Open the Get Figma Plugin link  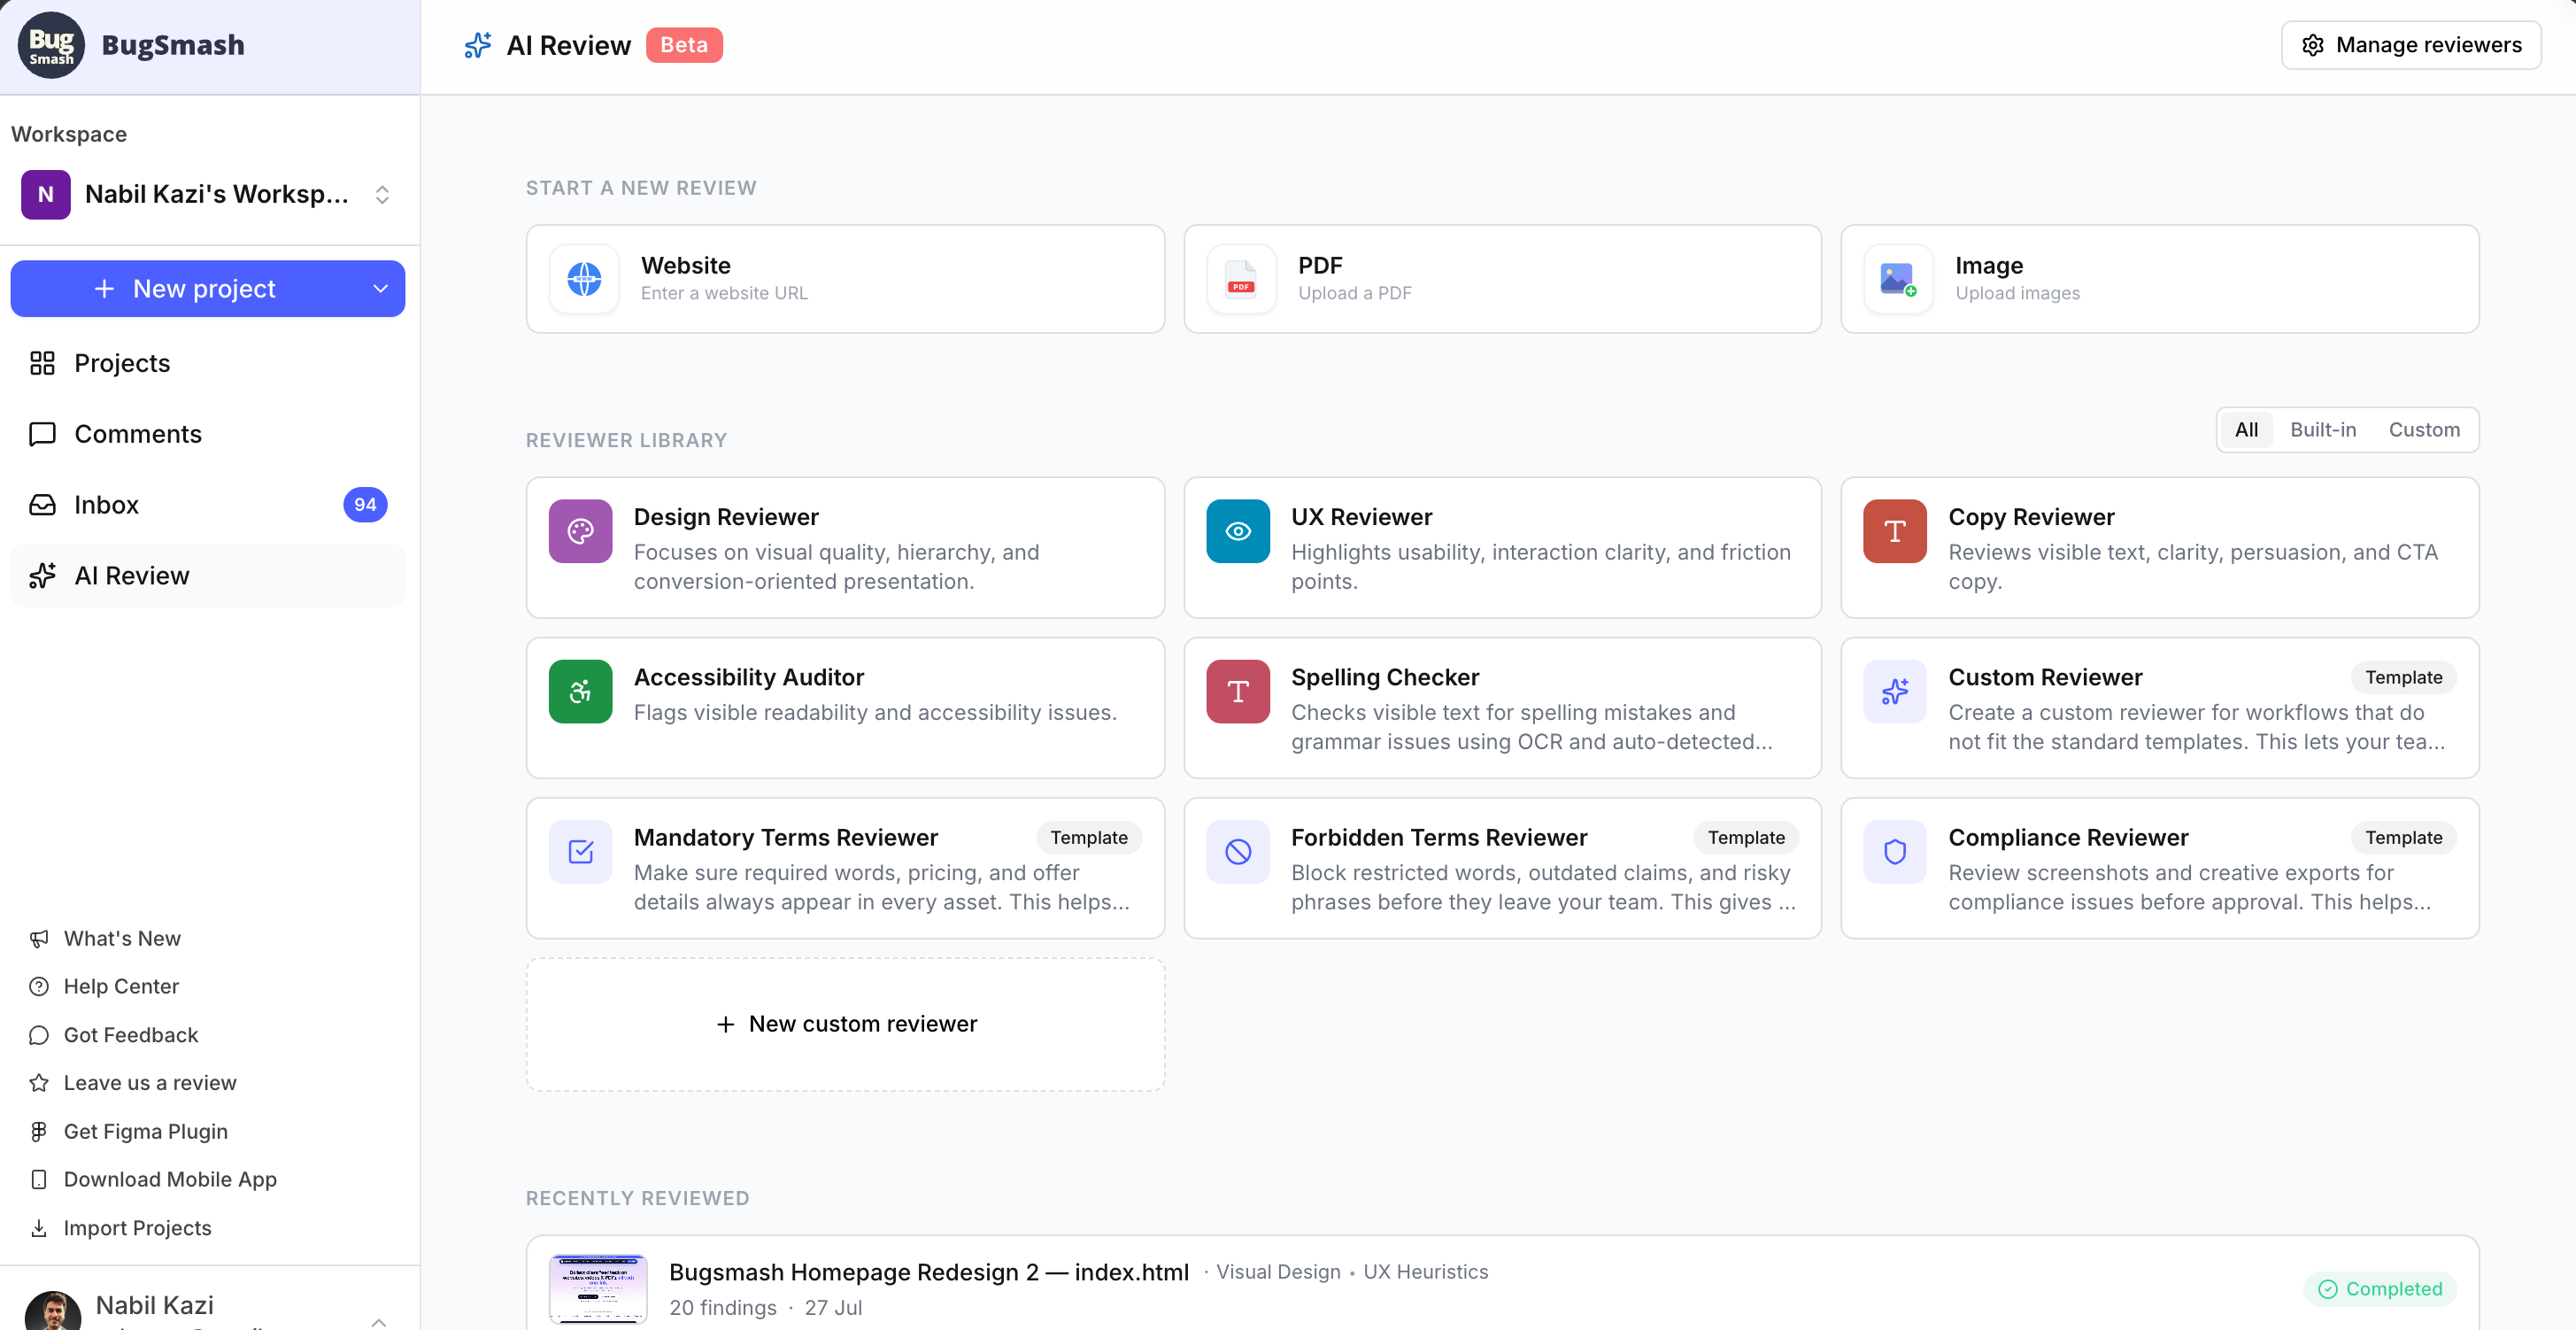(x=146, y=1131)
